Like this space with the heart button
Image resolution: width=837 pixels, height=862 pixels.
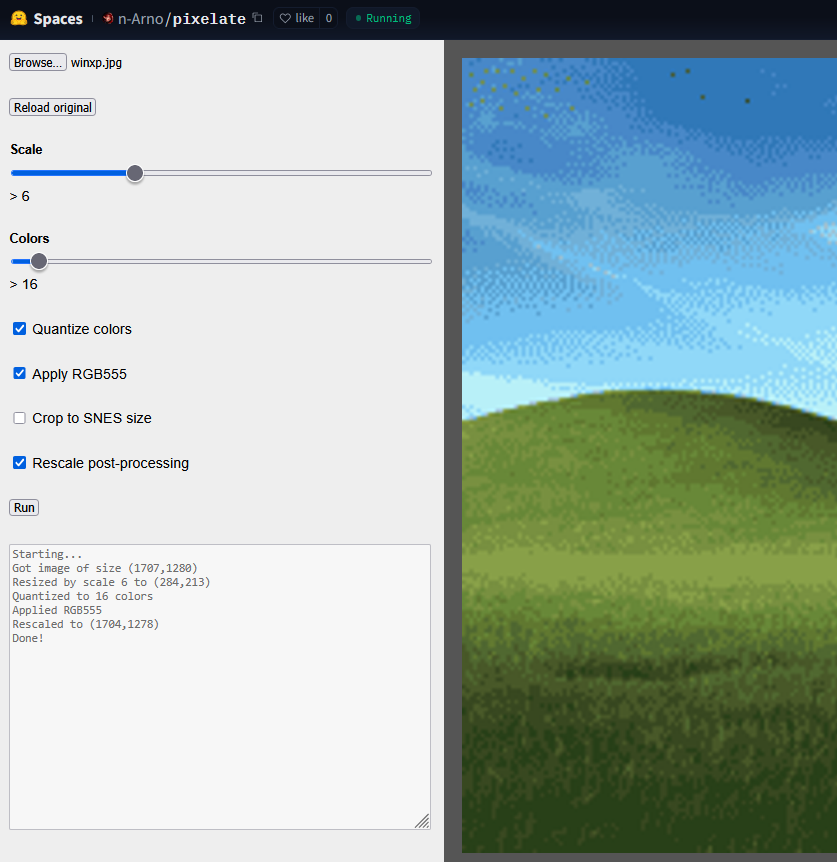tap(297, 18)
